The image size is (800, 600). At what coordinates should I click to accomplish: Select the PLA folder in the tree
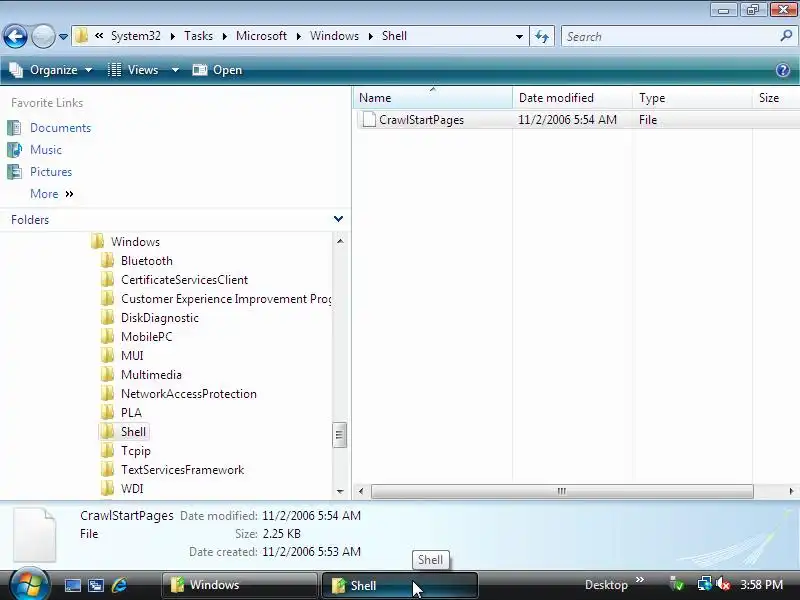[131, 413]
